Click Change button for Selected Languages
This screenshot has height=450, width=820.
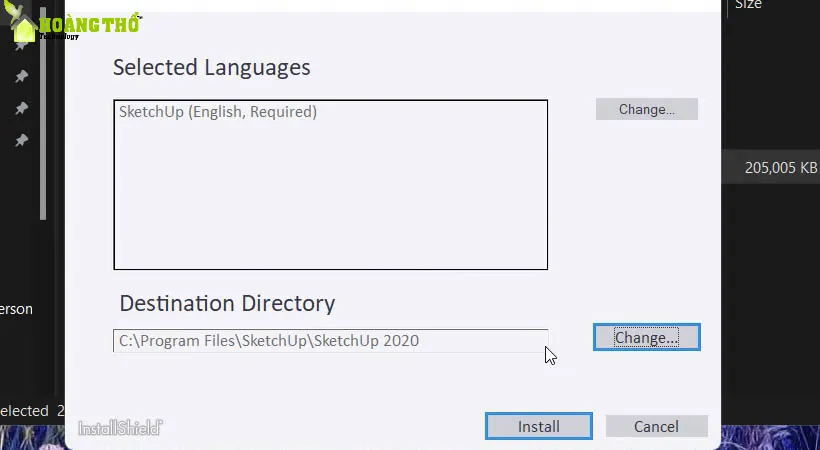pyautogui.click(x=646, y=109)
